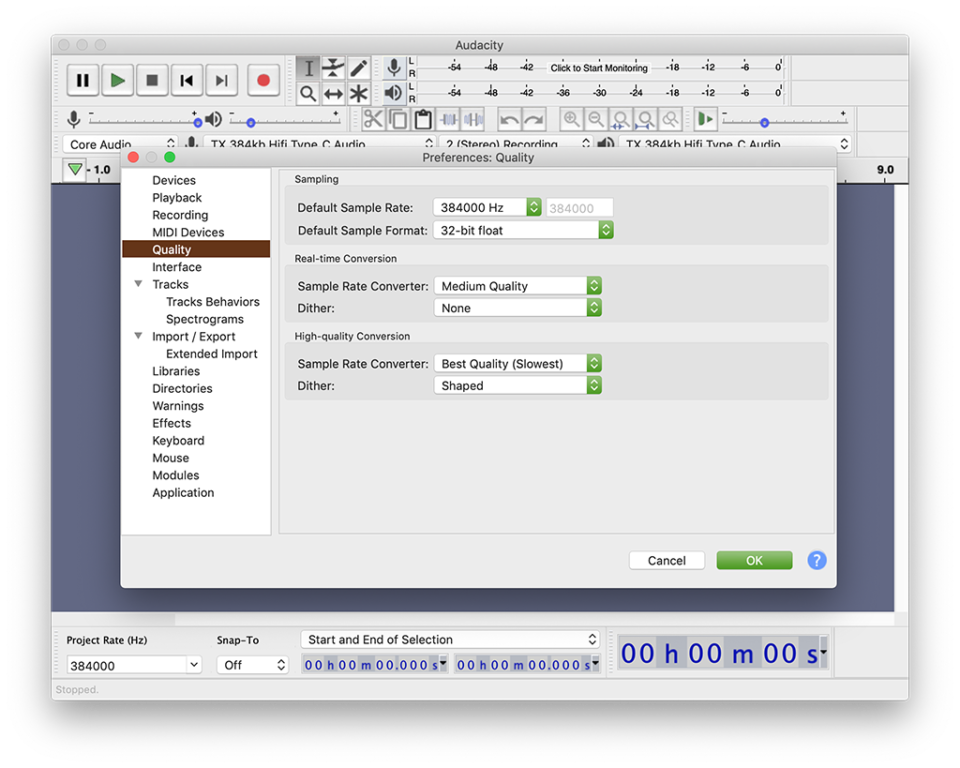Open the 2 (Stereo) Recording channels dropdown

coord(516,144)
